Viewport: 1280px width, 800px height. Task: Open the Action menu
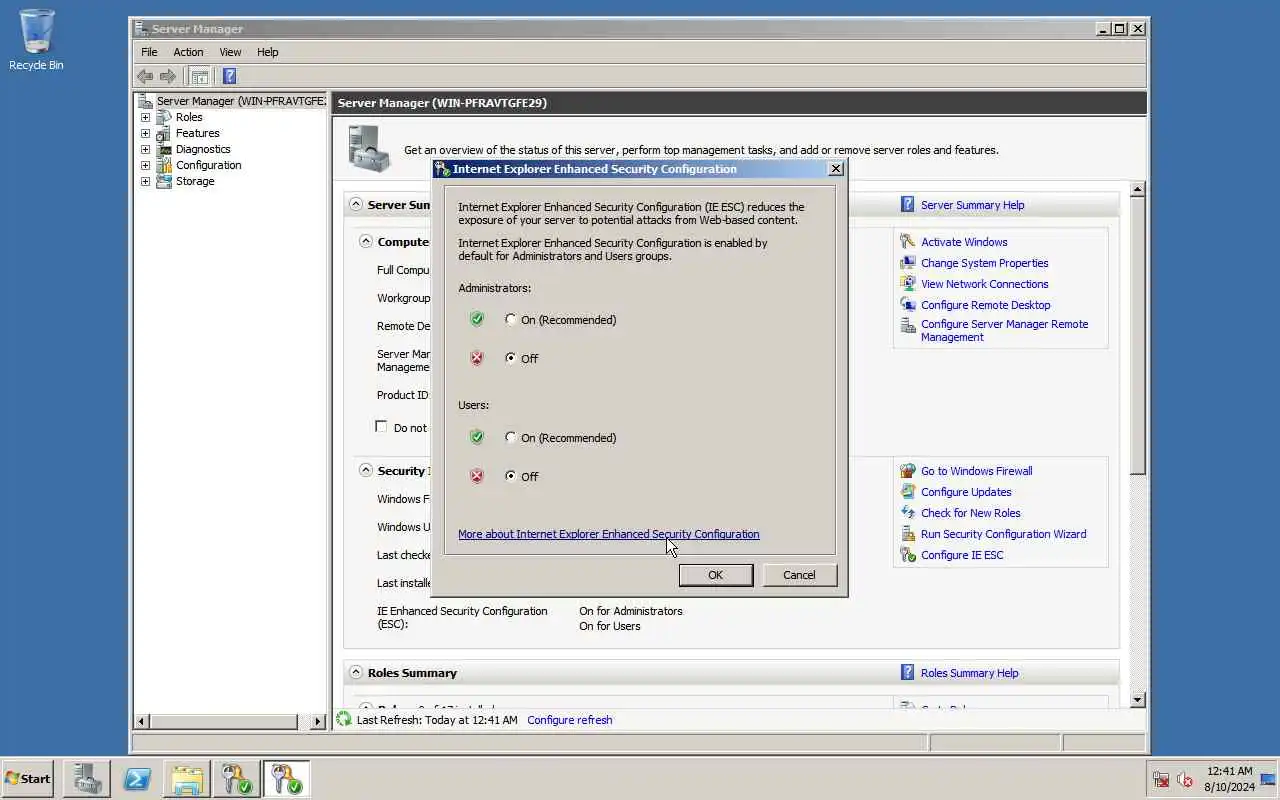coord(188,52)
